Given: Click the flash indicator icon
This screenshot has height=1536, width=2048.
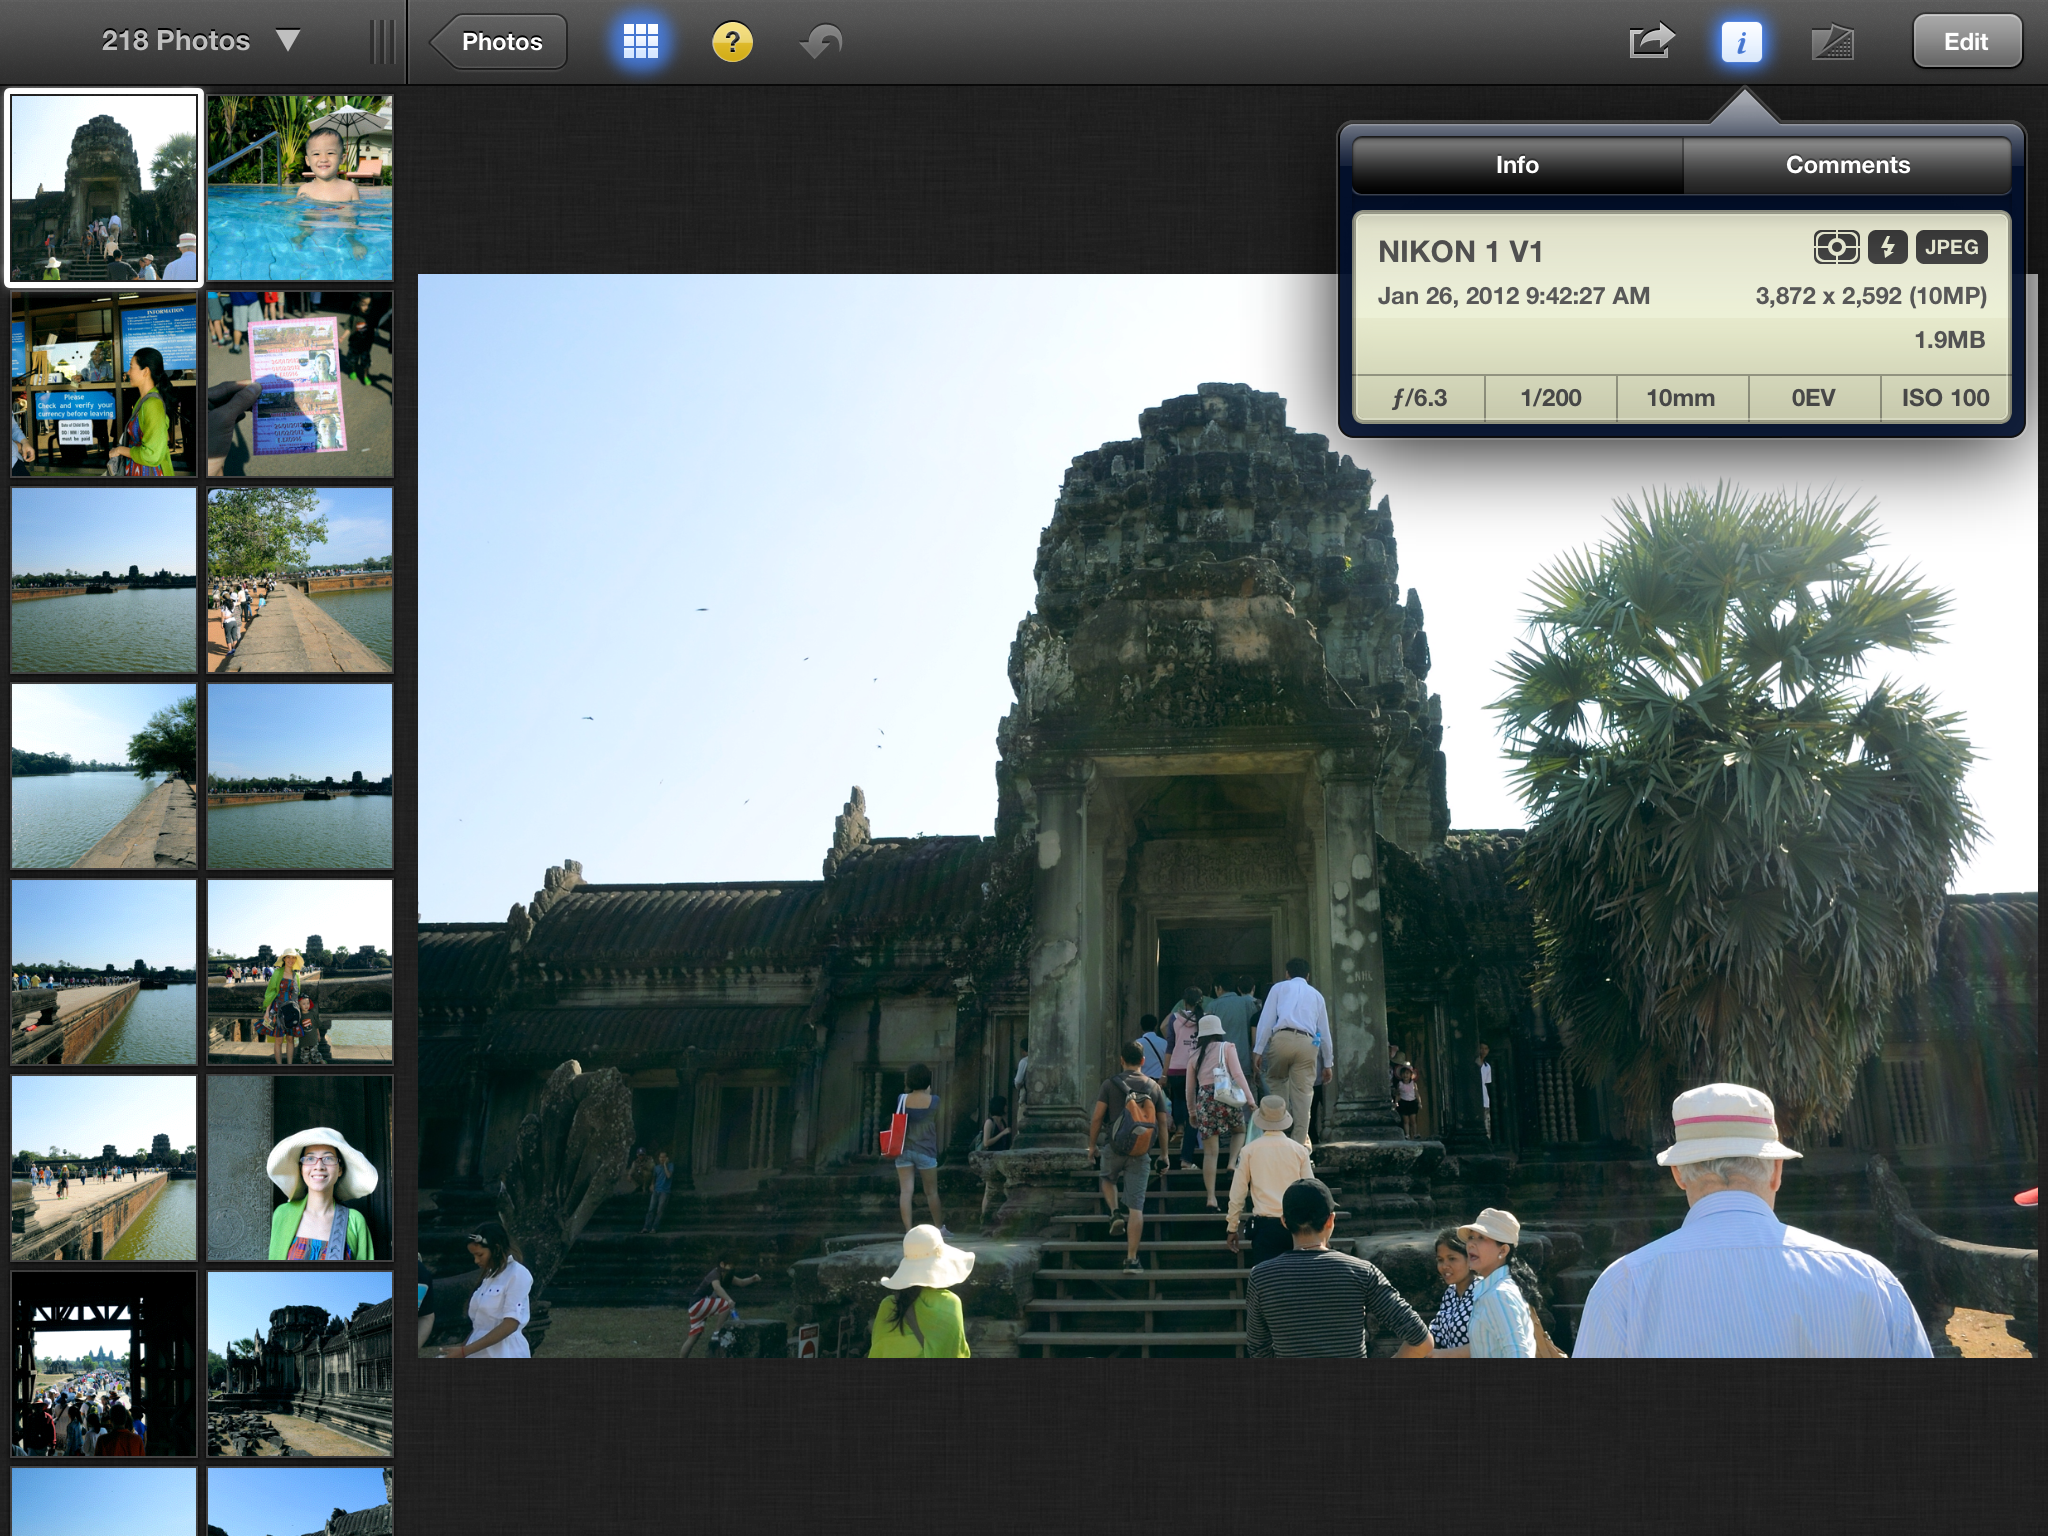Looking at the screenshot, I should point(1887,247).
